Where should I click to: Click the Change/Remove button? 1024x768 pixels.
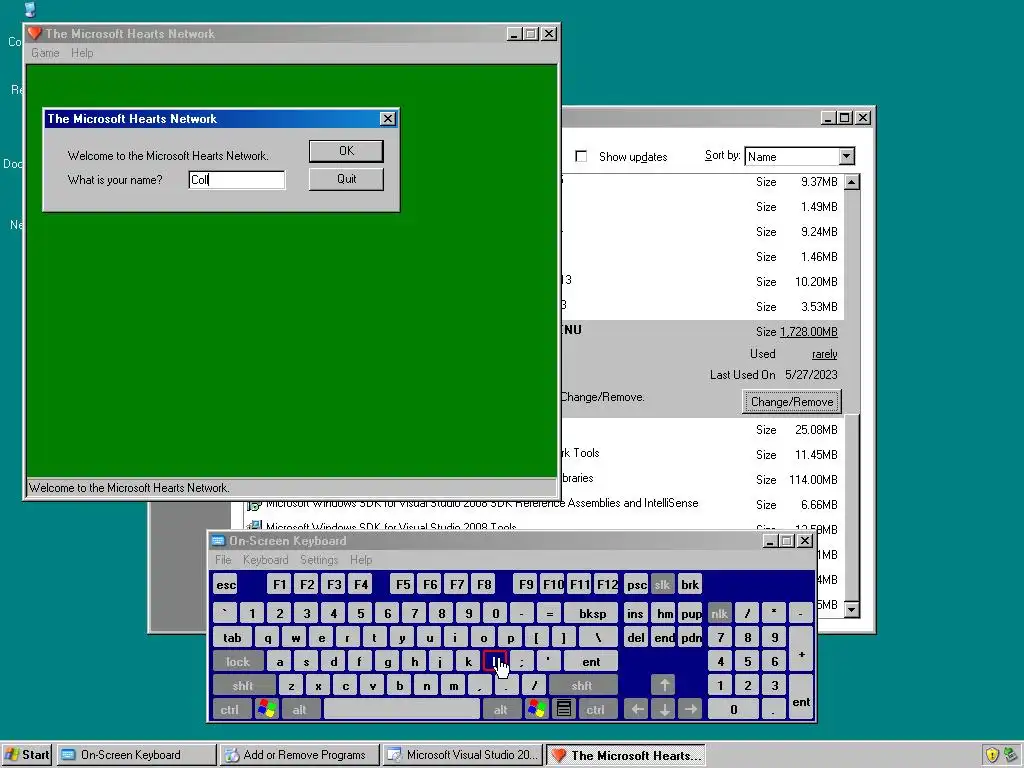[x=792, y=402]
